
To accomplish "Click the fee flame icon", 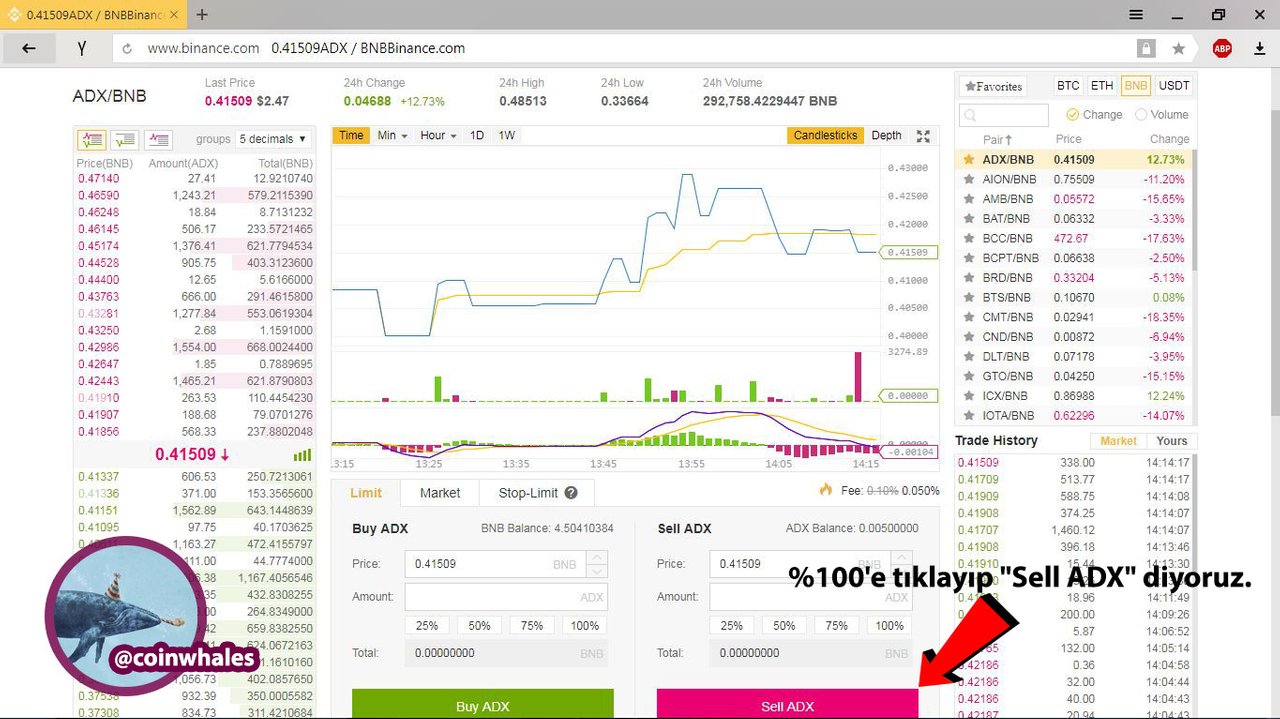I will [826, 490].
